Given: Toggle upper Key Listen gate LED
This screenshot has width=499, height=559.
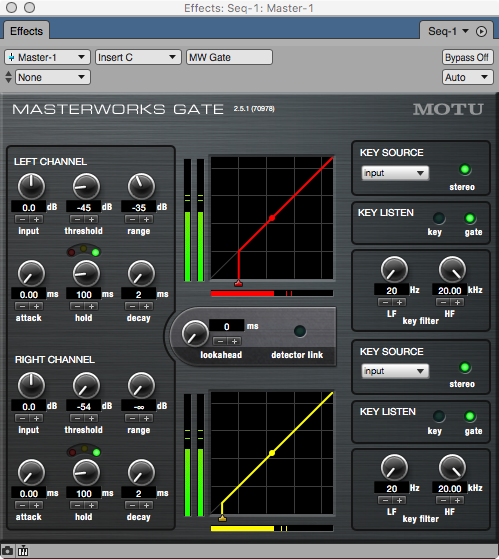Looking at the screenshot, I should (470, 218).
